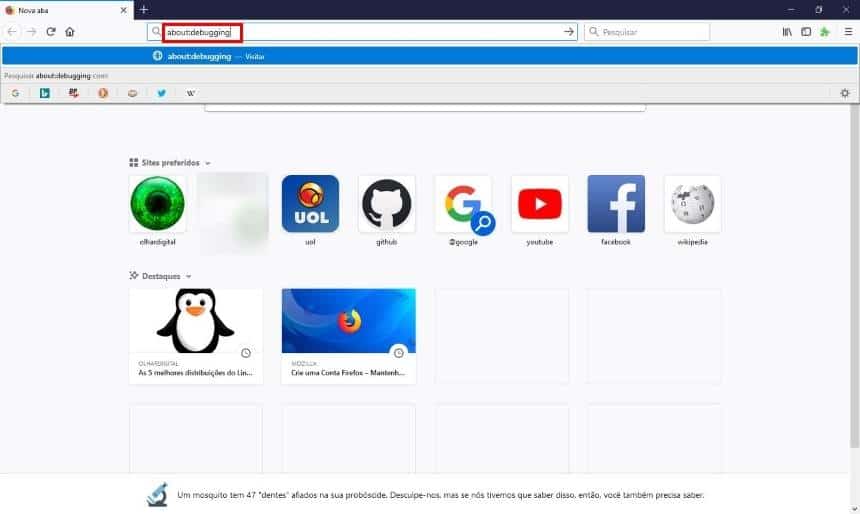860x514 pixels.
Task: Click the Destaques heading
Action: pyautogui.click(x=161, y=276)
